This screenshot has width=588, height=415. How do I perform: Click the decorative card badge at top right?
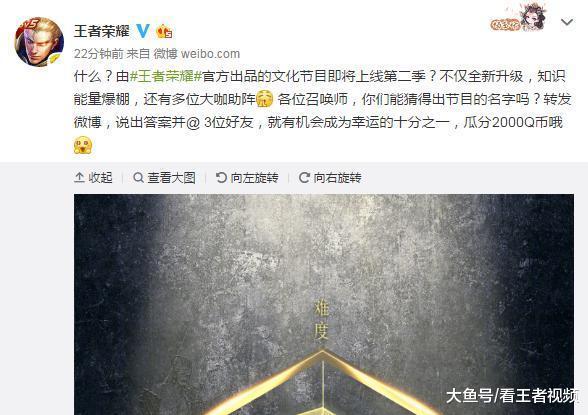[518, 17]
